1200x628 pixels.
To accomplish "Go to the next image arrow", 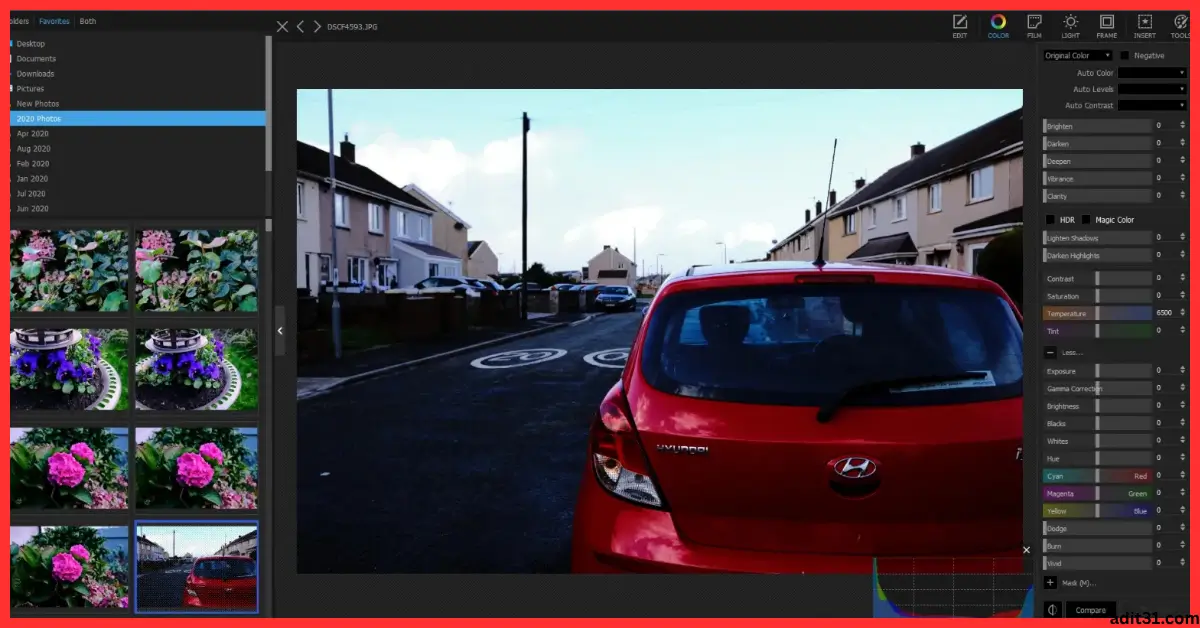I will point(317,26).
